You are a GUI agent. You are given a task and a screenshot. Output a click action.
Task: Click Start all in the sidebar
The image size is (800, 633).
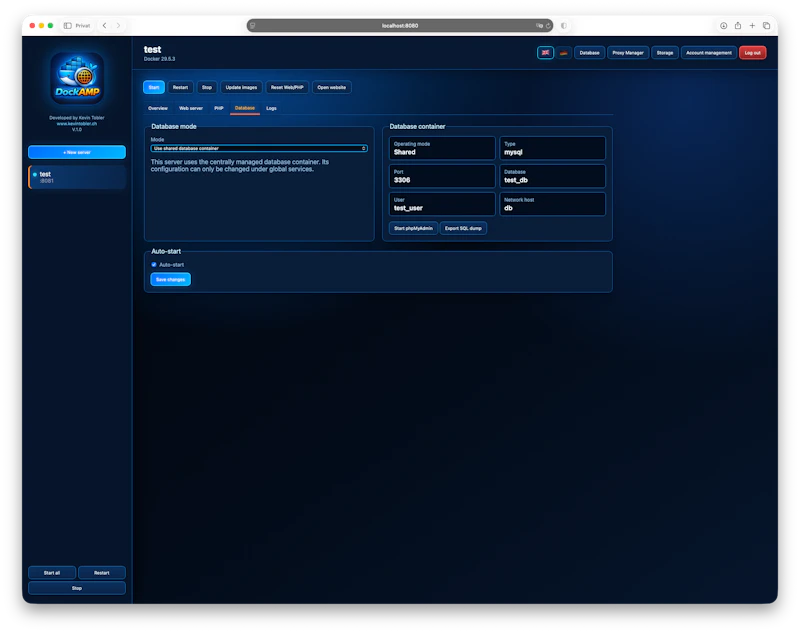click(52, 573)
